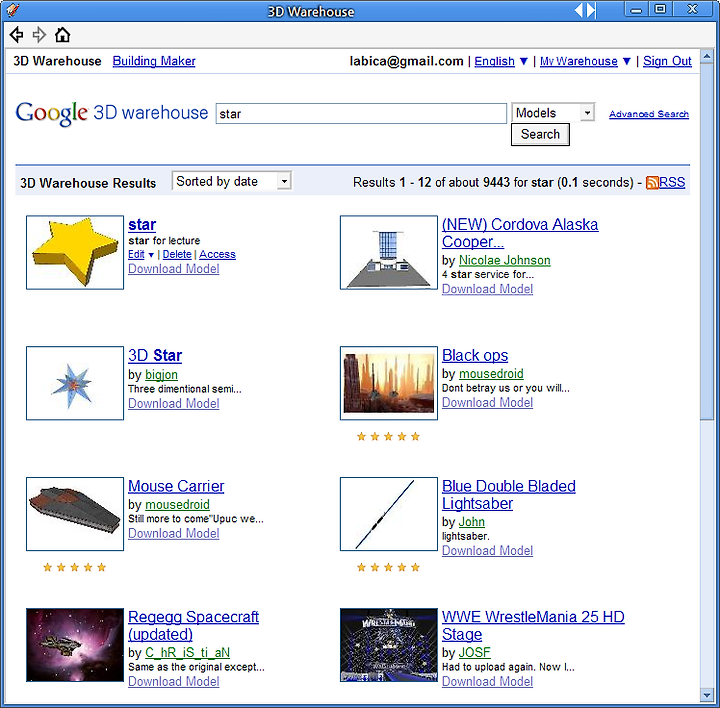Open the home page icon
The height and width of the screenshot is (708, 720).
pos(62,34)
